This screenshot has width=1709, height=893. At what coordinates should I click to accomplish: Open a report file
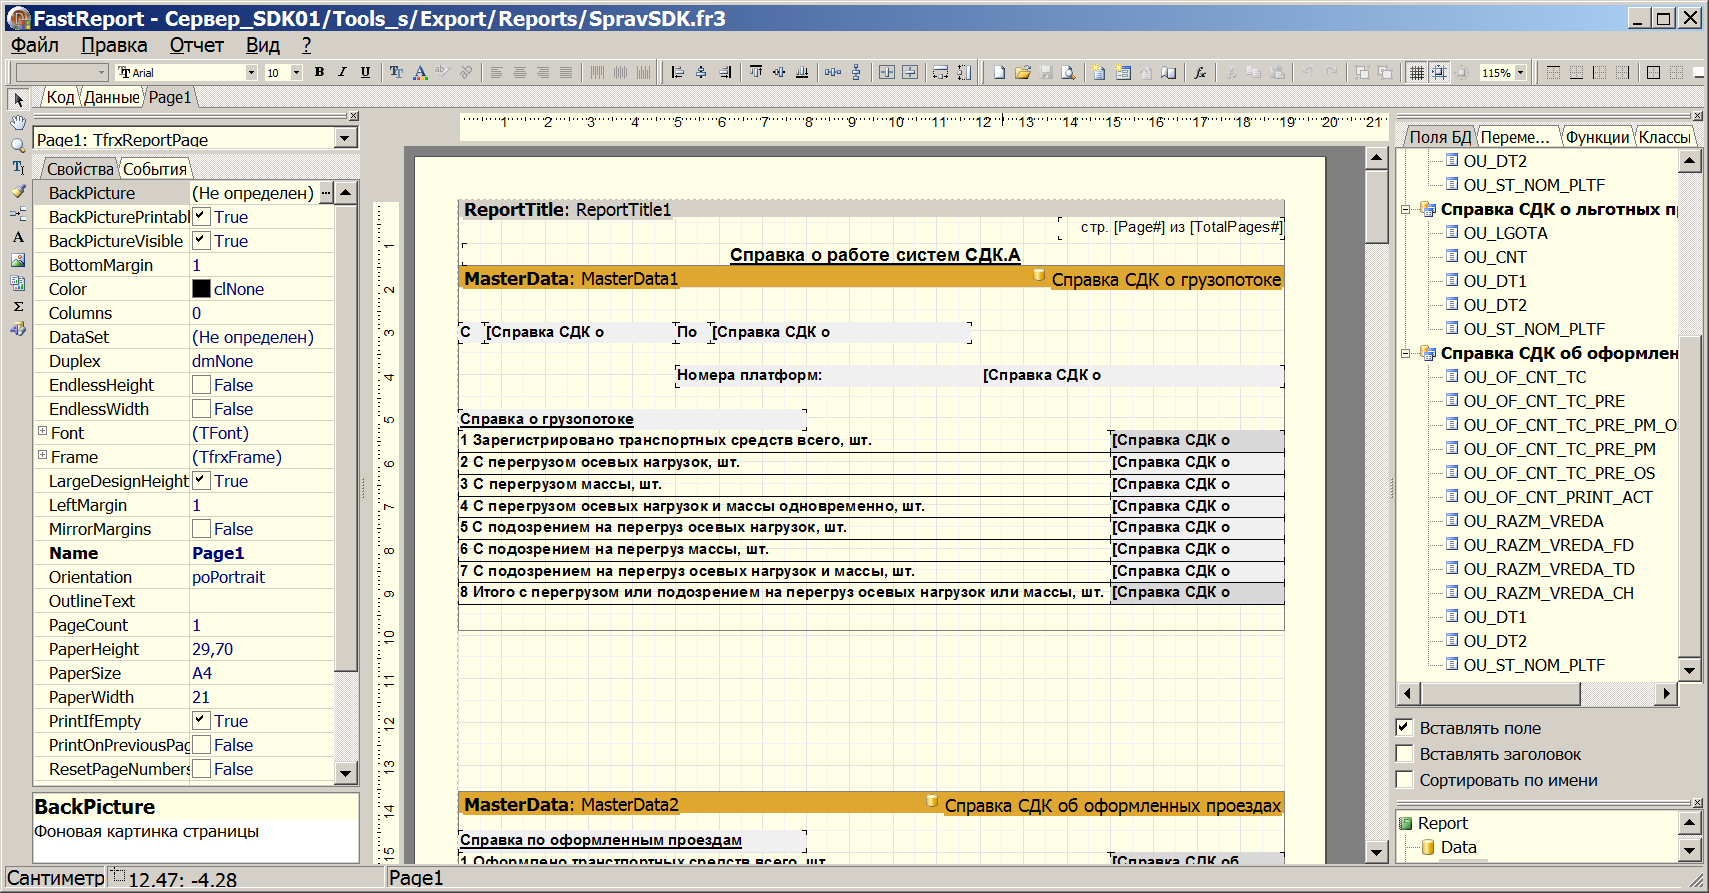[1022, 72]
